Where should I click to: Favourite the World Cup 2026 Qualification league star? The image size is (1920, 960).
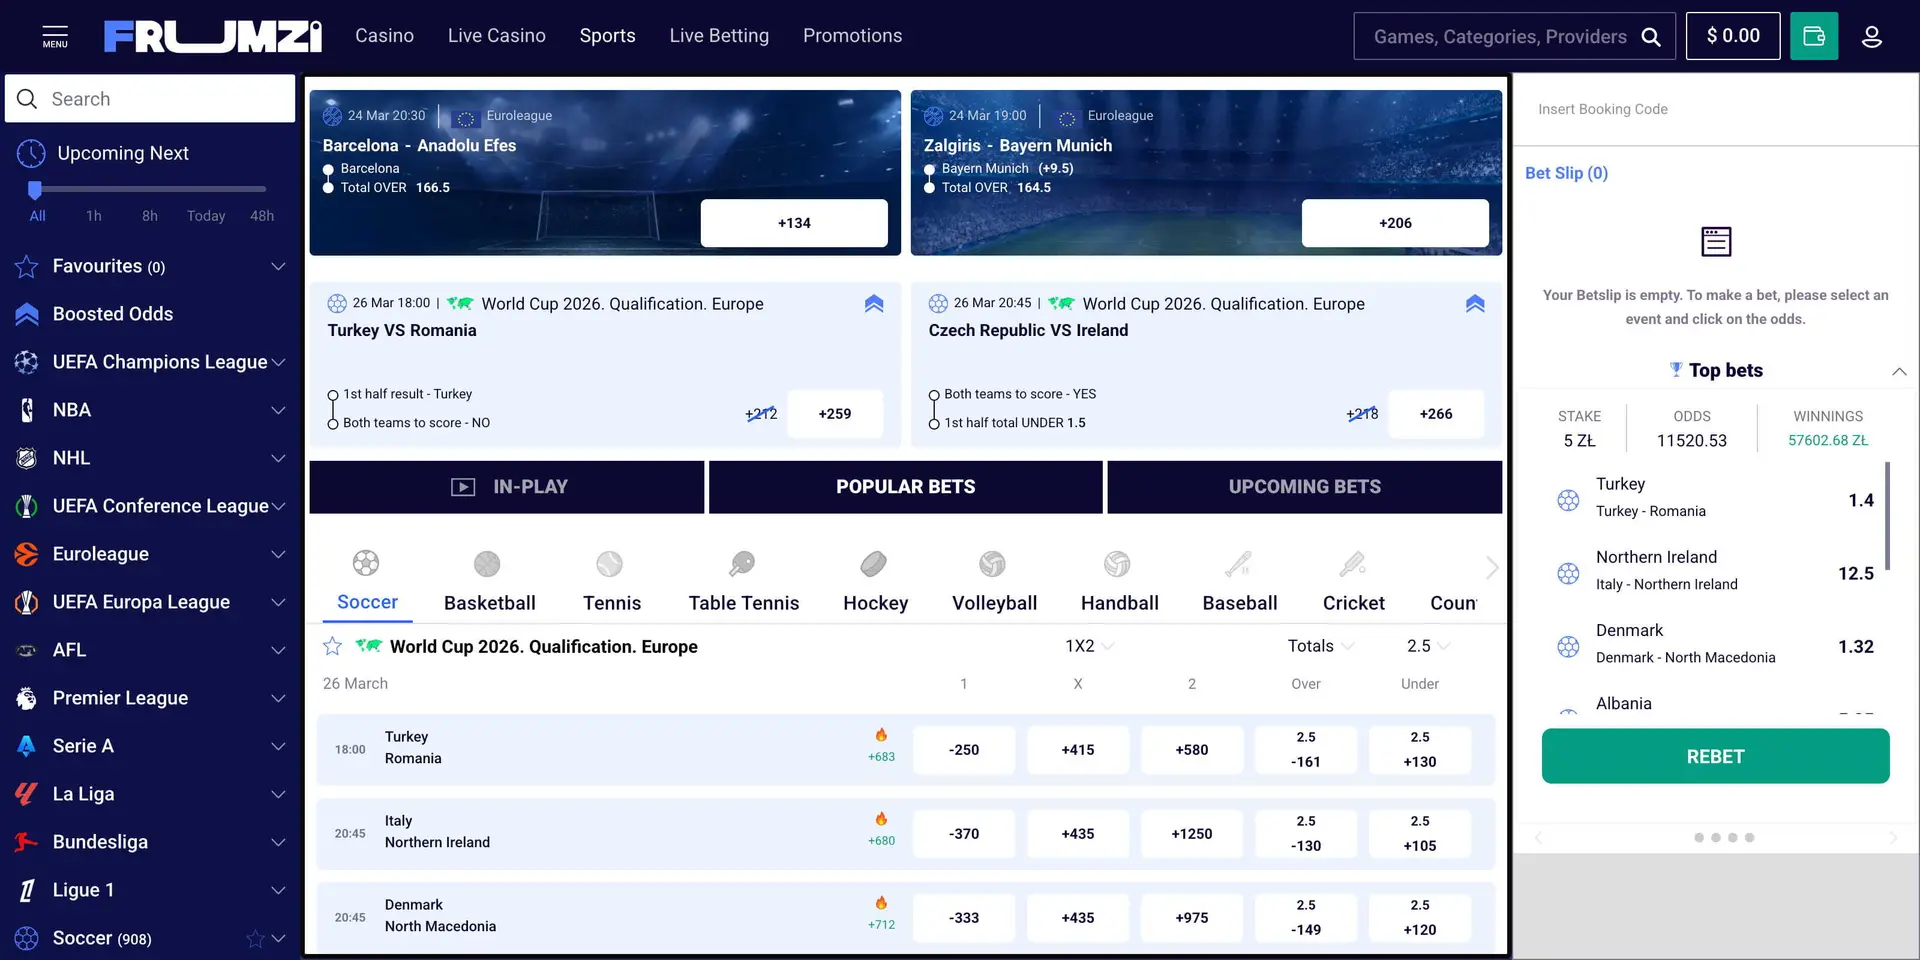[333, 647]
